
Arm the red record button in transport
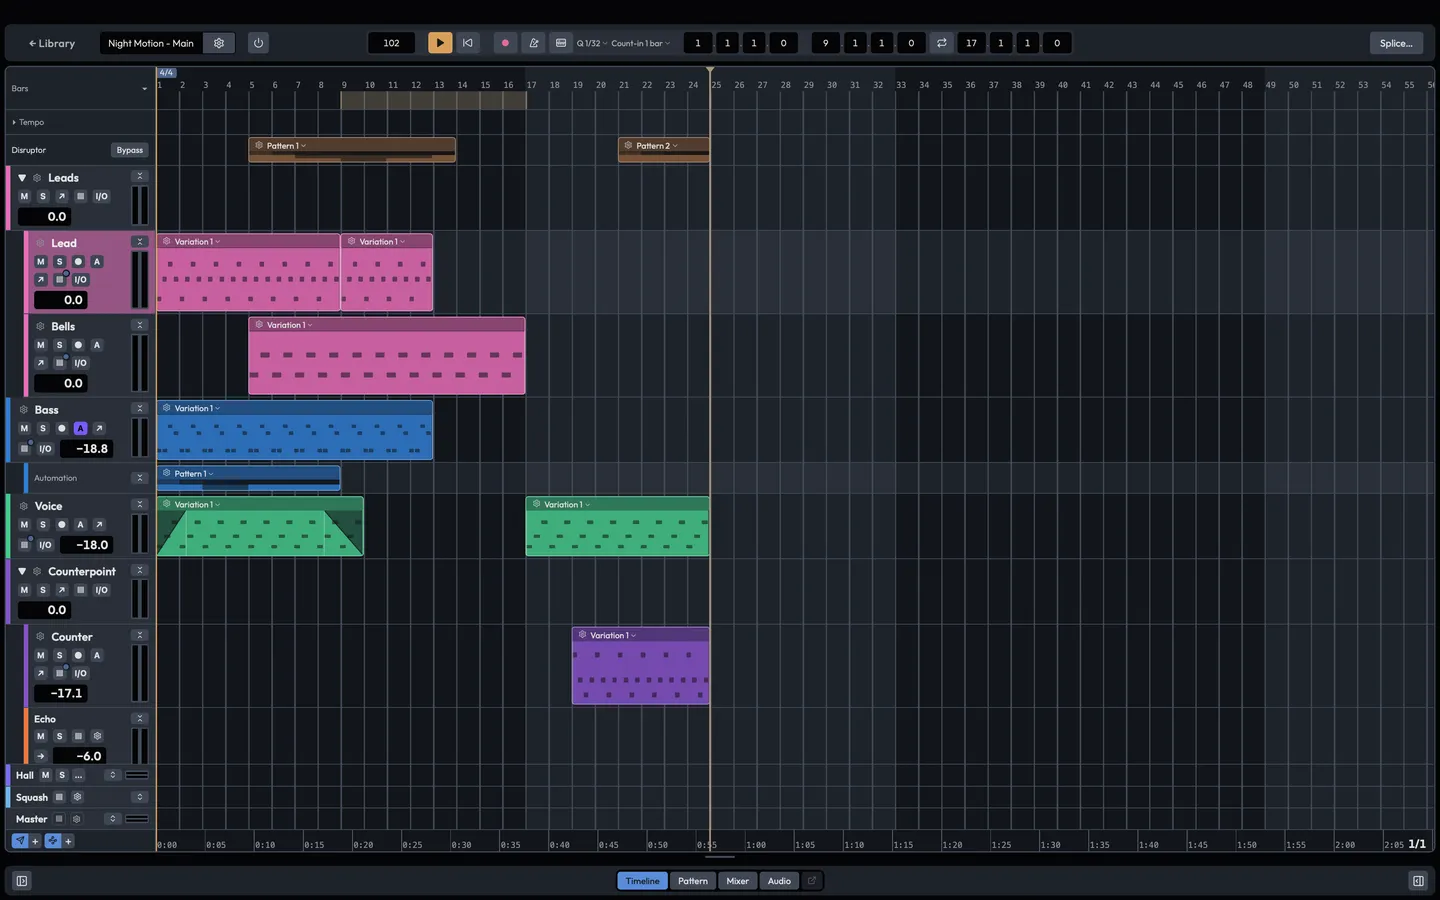pyautogui.click(x=505, y=43)
